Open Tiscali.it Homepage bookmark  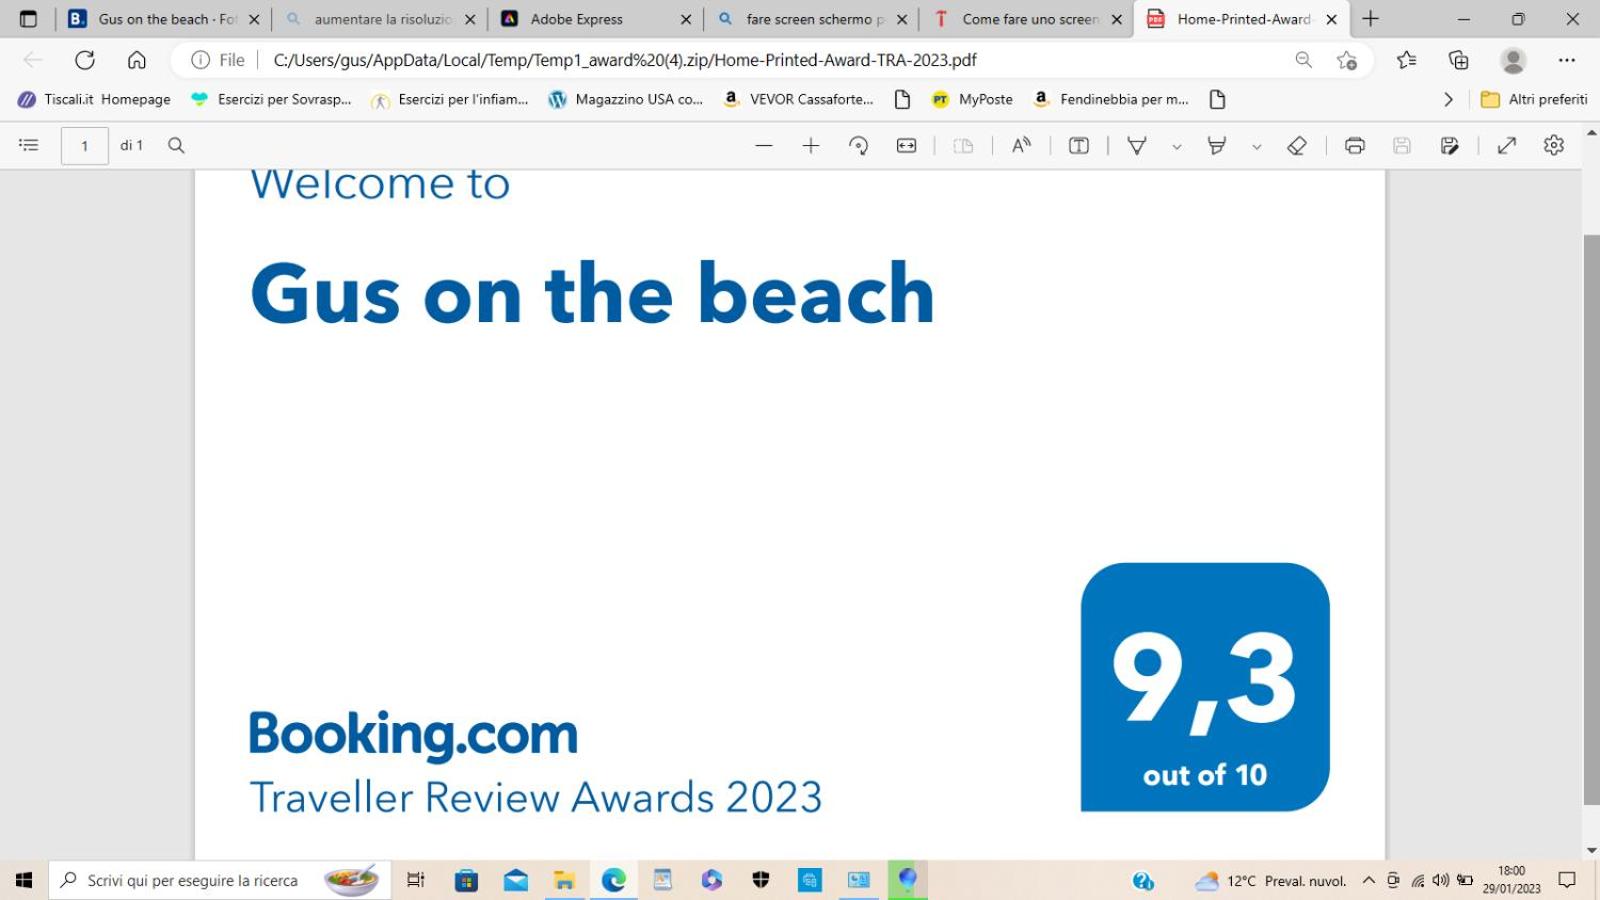pos(95,99)
